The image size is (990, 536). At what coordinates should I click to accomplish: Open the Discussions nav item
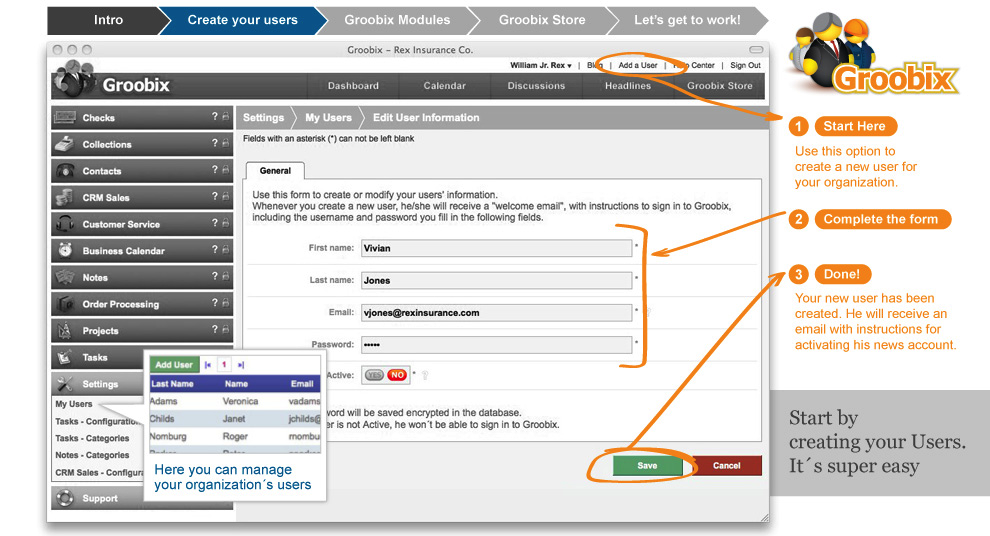(536, 85)
